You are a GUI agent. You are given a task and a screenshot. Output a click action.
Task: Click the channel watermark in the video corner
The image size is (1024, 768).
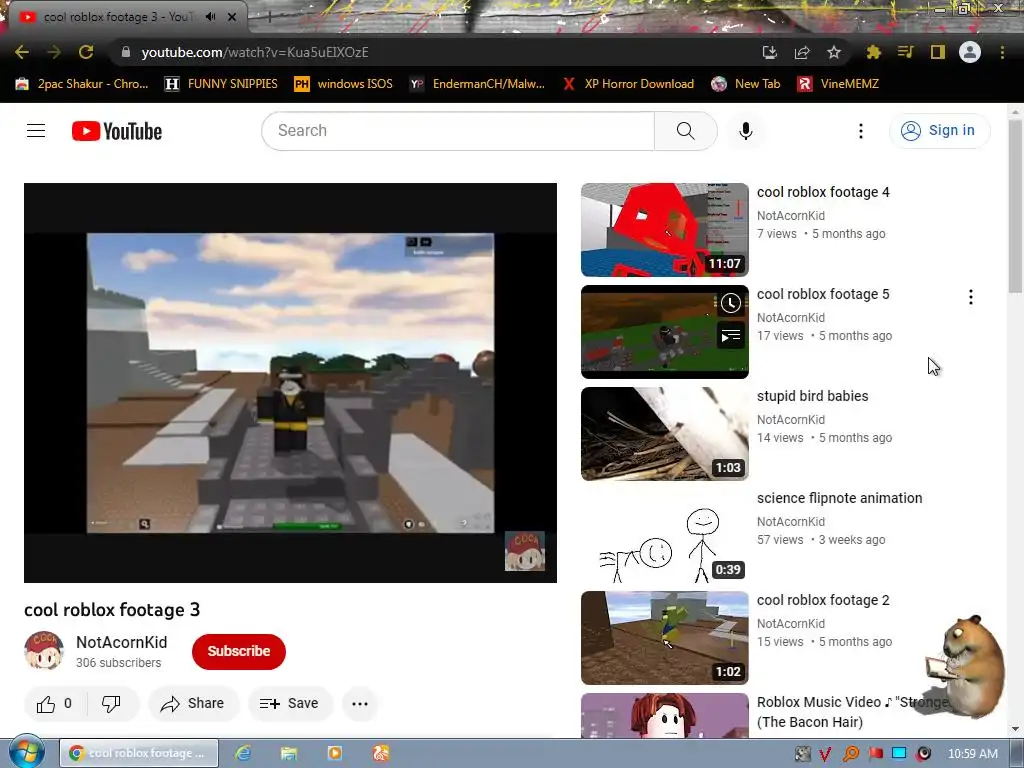coord(524,551)
